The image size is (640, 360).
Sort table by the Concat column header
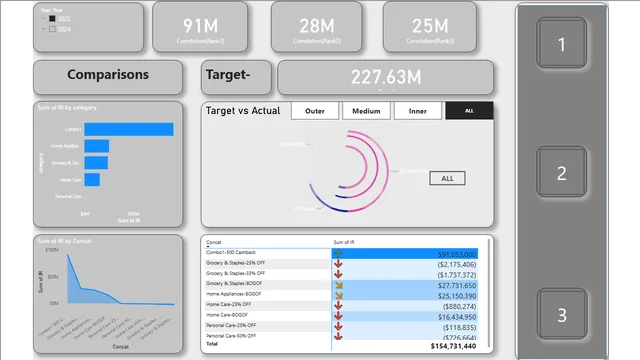click(x=213, y=242)
